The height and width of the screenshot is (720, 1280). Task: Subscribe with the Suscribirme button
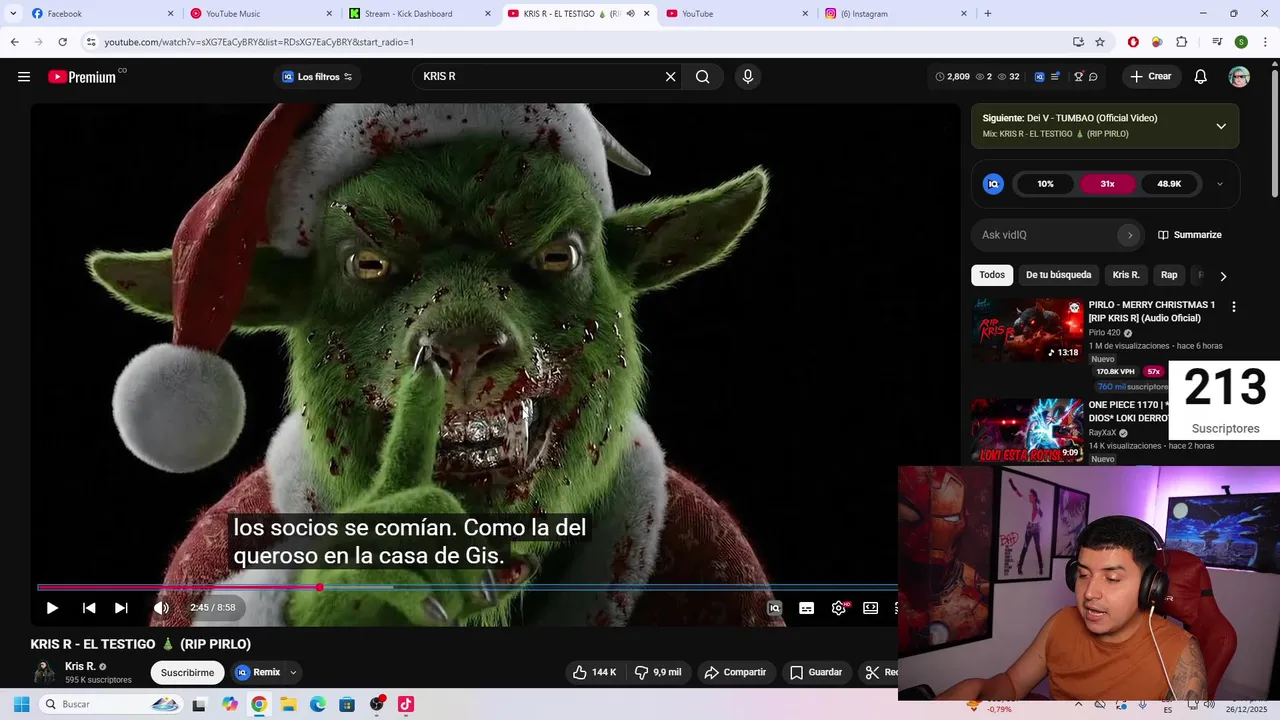187,673
